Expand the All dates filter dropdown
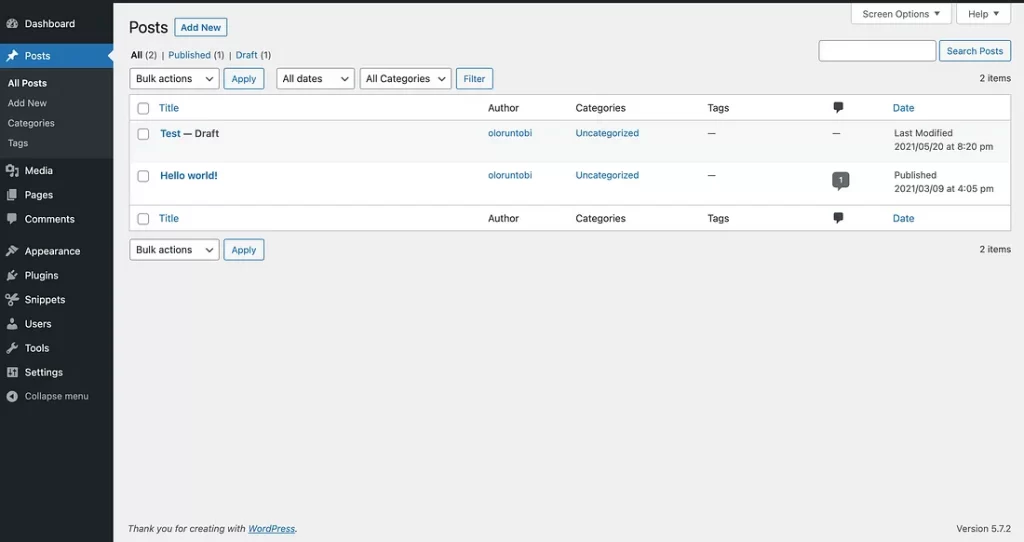This screenshot has height=542, width=1024. coord(315,79)
